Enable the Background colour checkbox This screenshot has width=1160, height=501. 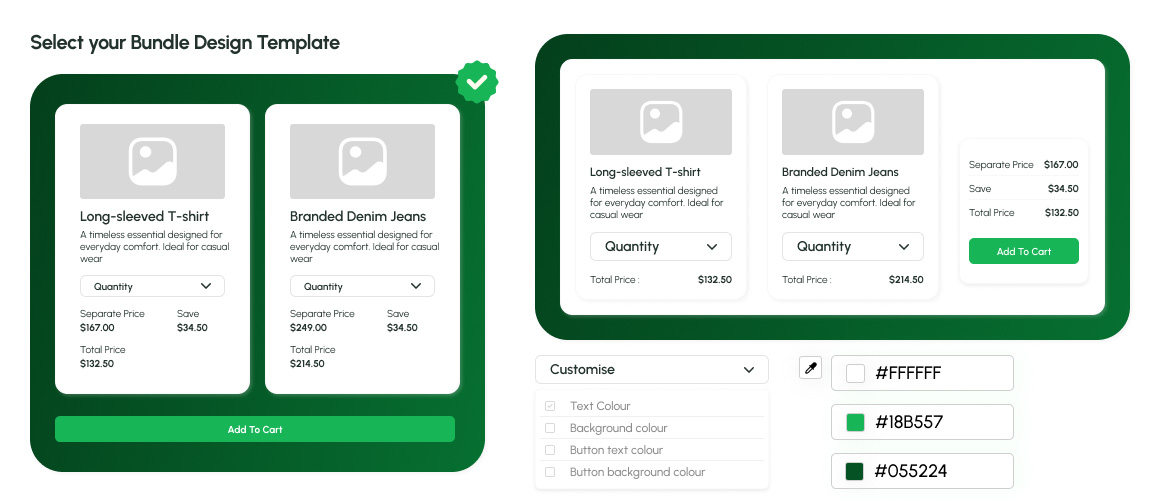[550, 428]
